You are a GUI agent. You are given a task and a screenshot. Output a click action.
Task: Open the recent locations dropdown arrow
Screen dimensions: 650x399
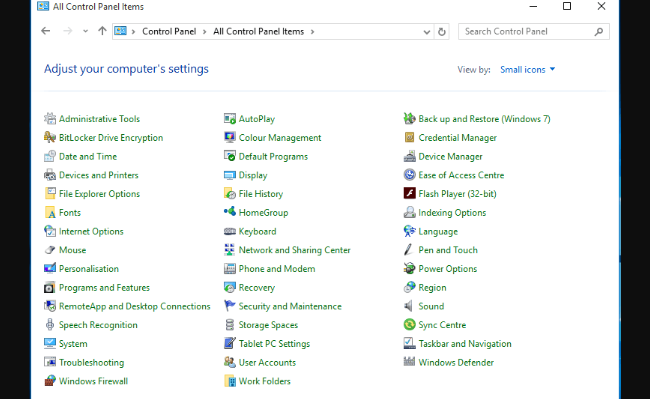click(x=85, y=31)
